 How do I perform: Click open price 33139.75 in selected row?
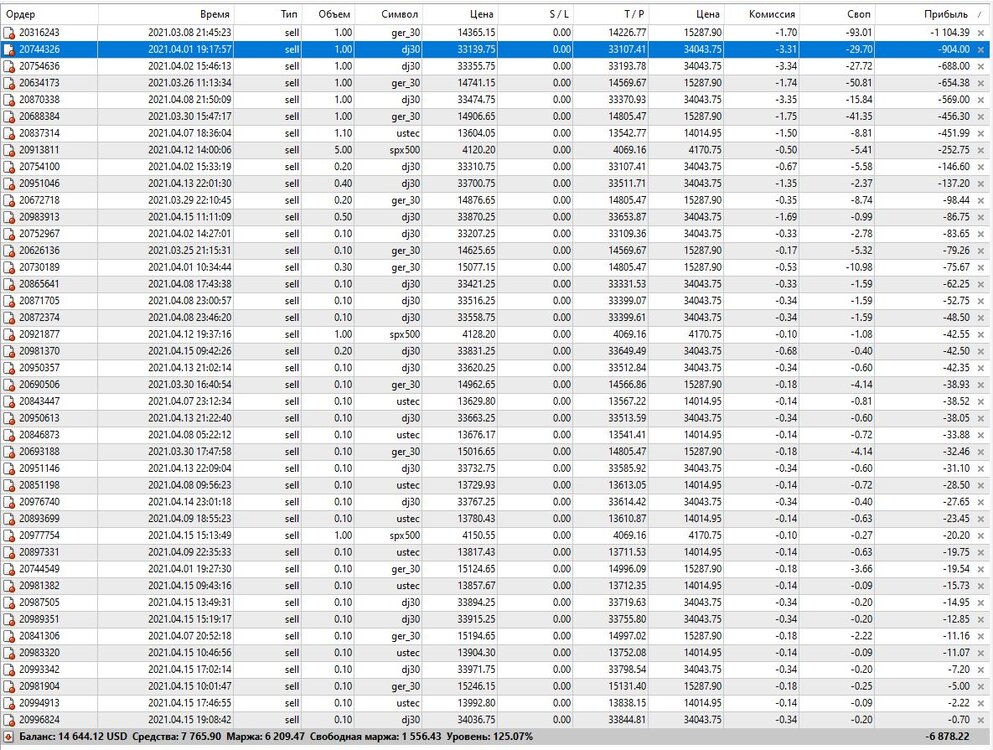point(476,49)
